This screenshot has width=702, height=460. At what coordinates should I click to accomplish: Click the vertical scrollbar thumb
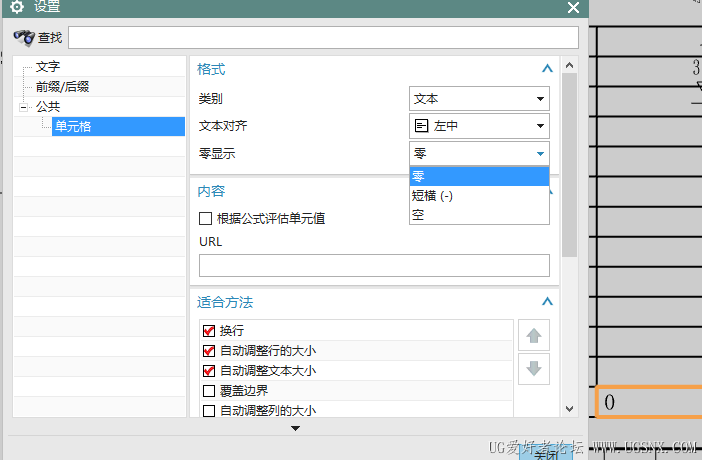point(569,165)
